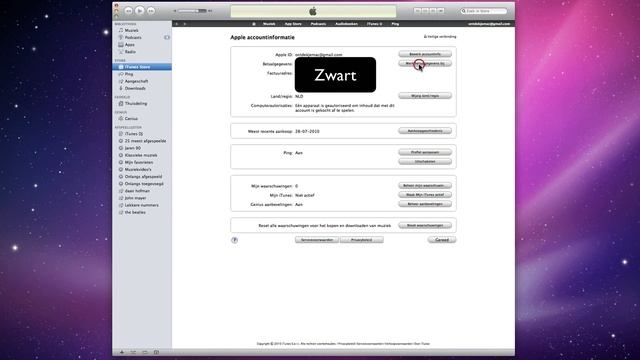Click the Podcasts unplayed count badge
This screenshot has height=360, width=640.
pyautogui.click(x=167, y=38)
